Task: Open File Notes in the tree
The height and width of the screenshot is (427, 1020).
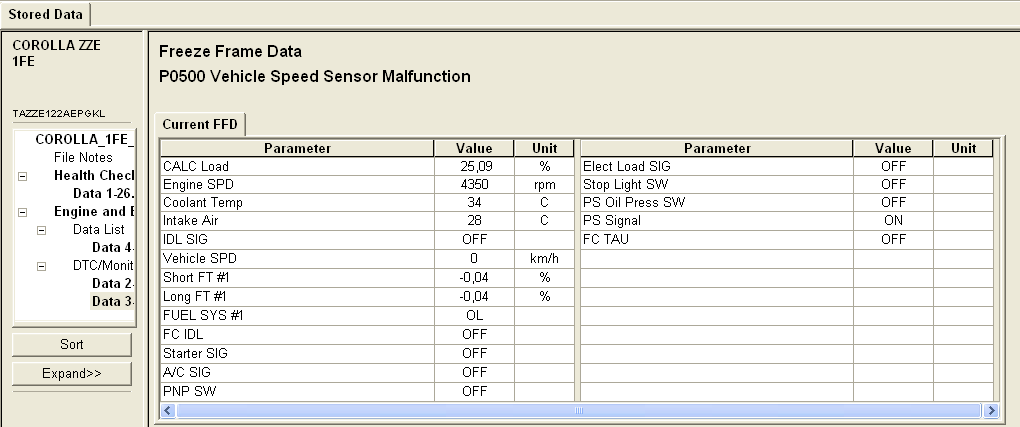Action: point(83,157)
